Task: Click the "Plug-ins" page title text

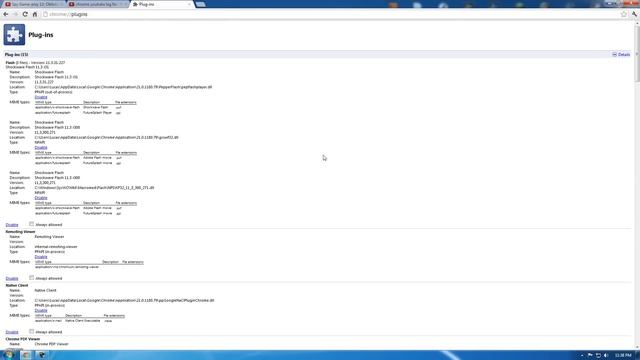Action: pyautogui.click(x=41, y=35)
